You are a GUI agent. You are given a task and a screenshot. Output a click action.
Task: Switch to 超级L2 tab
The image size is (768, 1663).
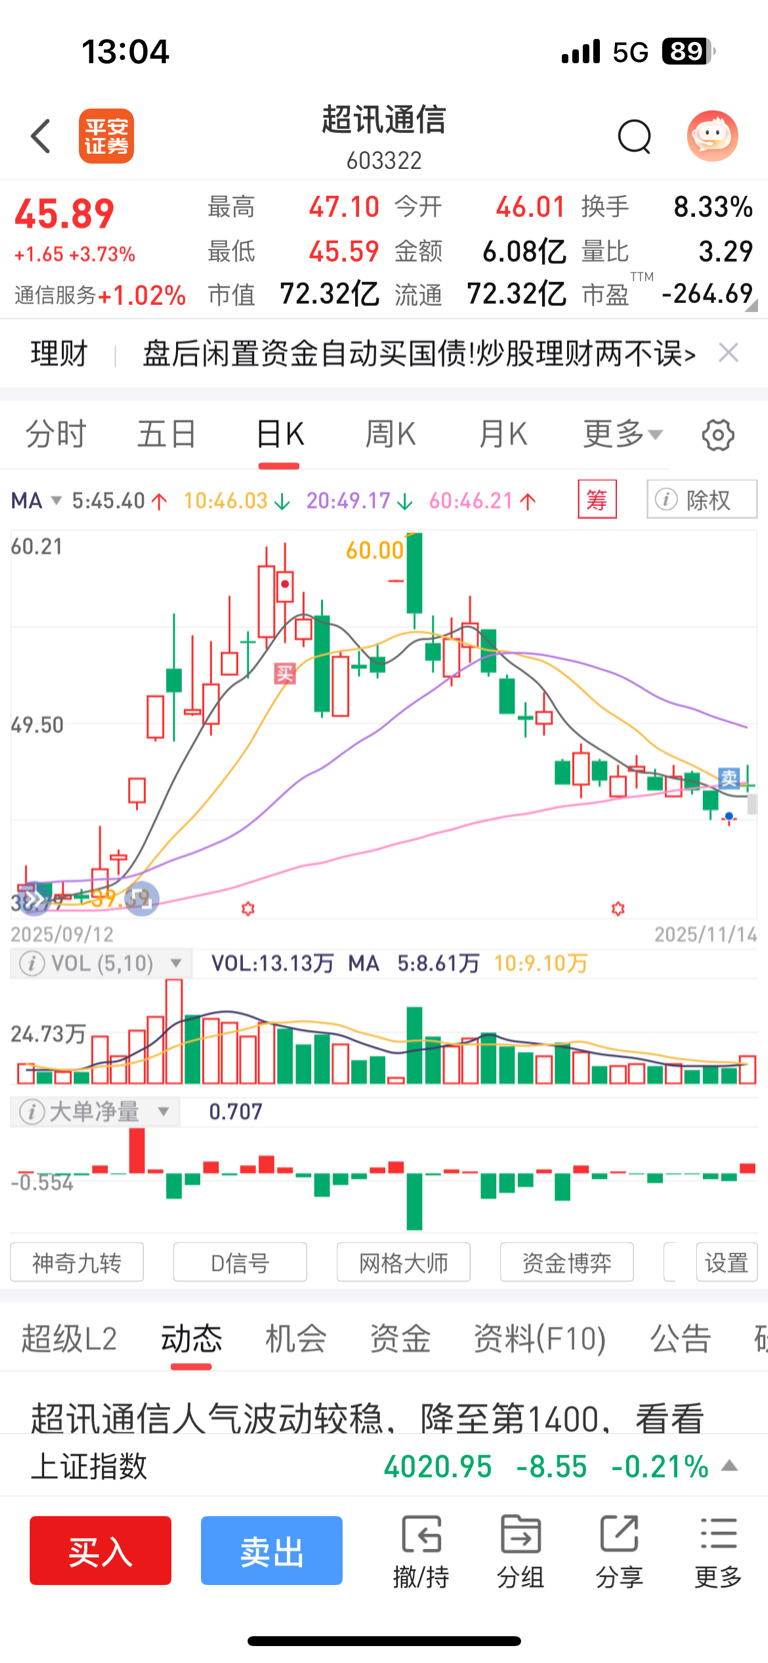(x=69, y=1338)
